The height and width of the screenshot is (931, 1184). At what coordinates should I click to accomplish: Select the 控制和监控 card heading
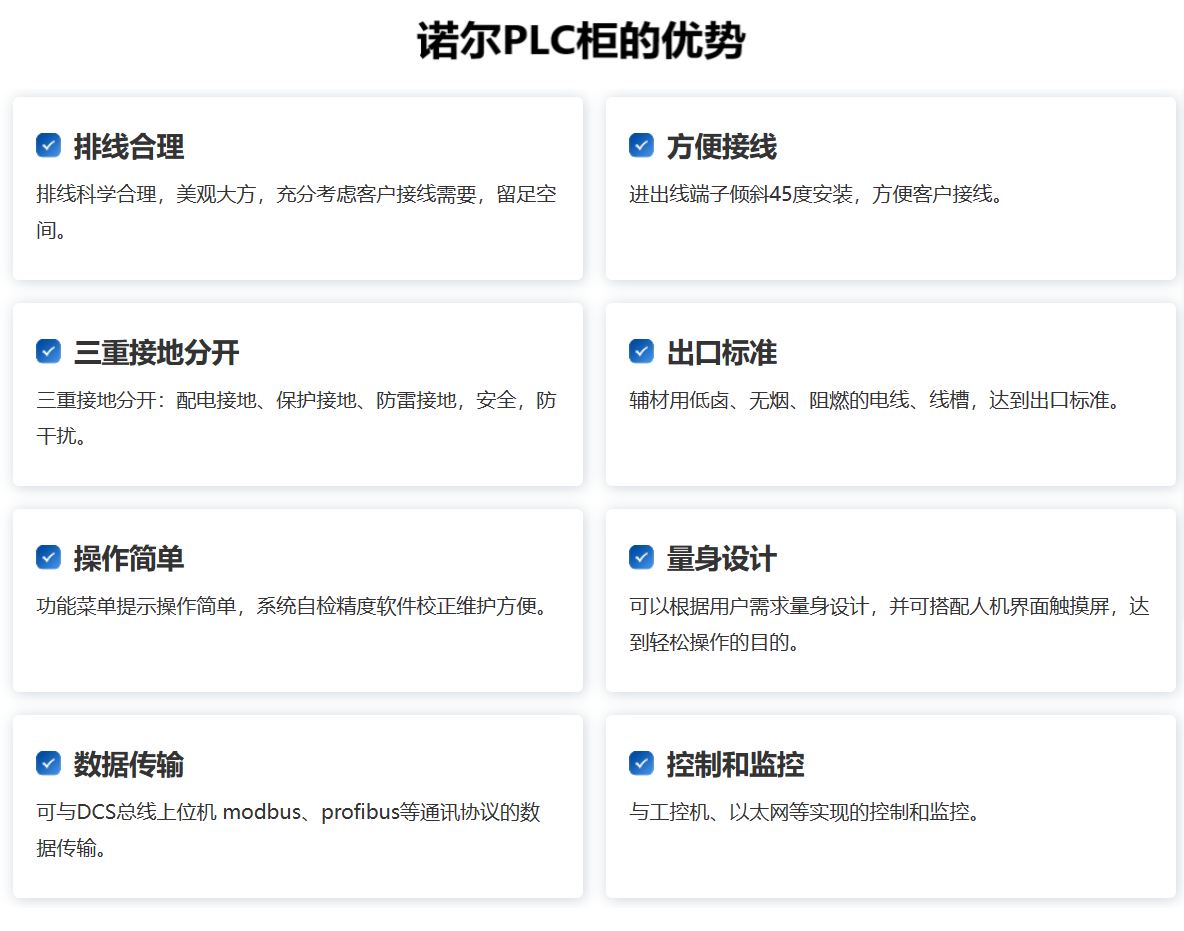click(735, 765)
